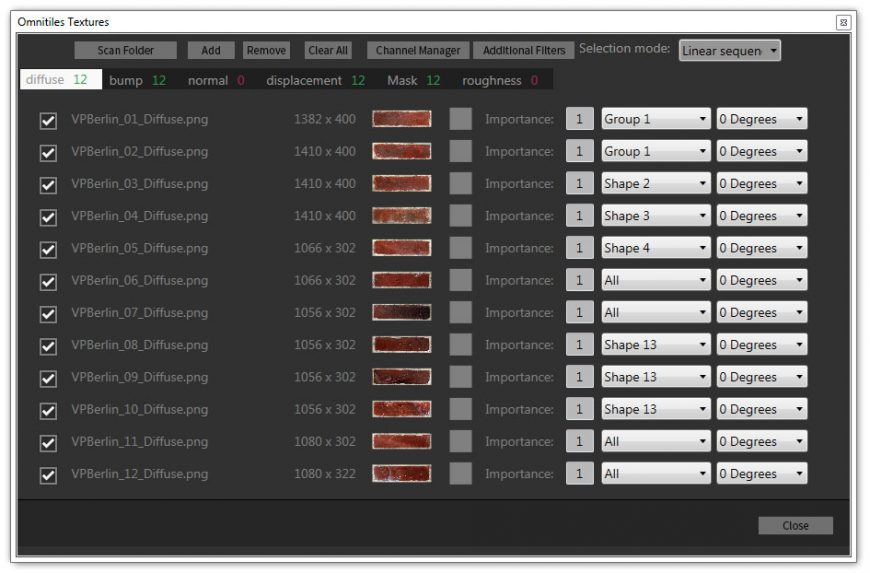Uncheck the VPBerlin_03_Diffuse.png checkbox
This screenshot has width=870, height=573.
(48, 185)
